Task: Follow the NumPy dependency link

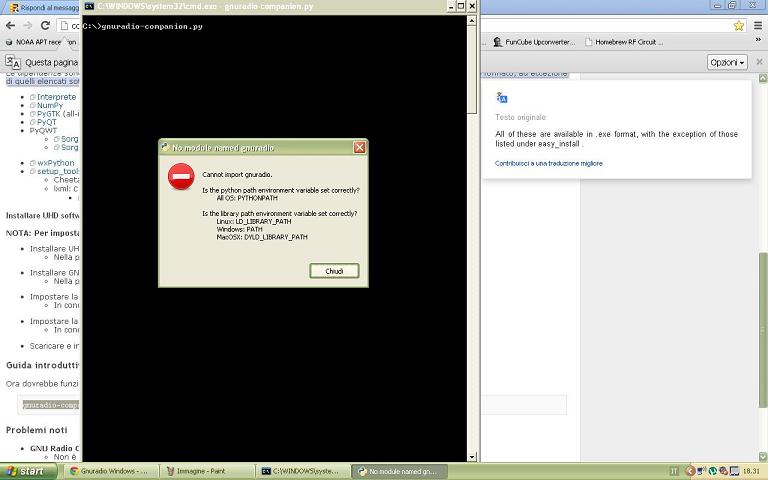Action: pos(50,105)
